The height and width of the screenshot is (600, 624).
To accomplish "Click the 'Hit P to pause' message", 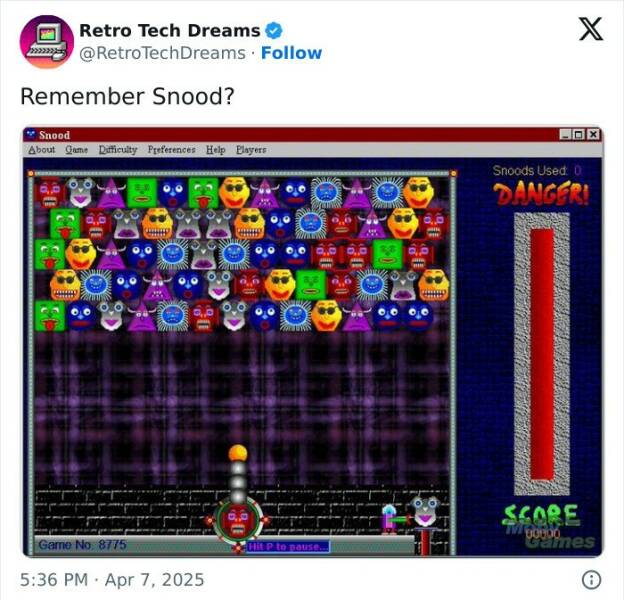I will click(288, 547).
